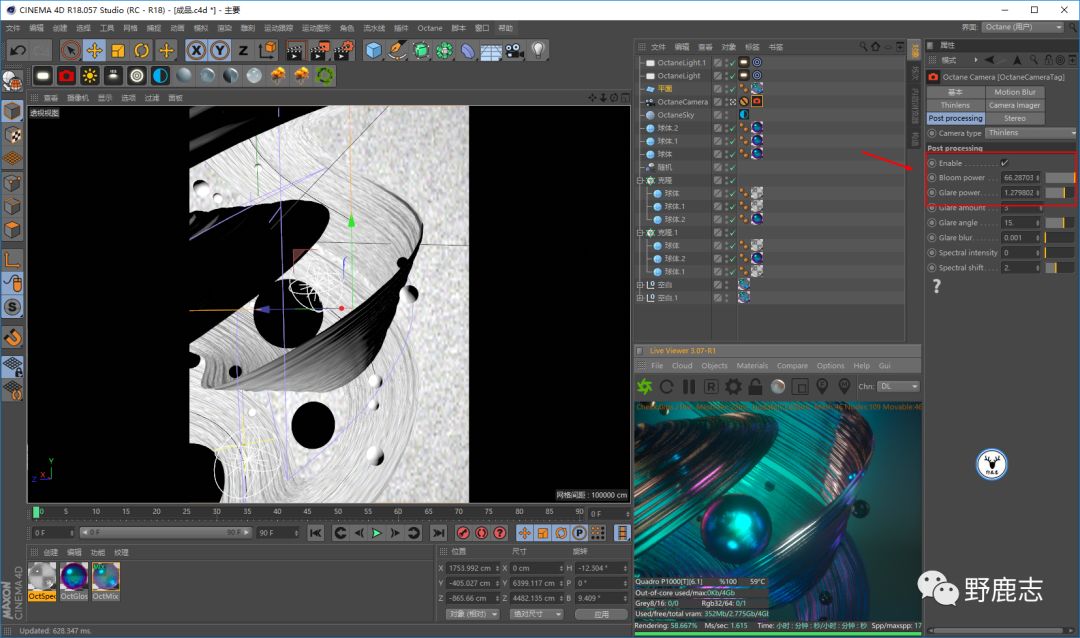The width and height of the screenshot is (1080, 638).
Task: Click the Motion Blur tab button
Action: (1014, 92)
